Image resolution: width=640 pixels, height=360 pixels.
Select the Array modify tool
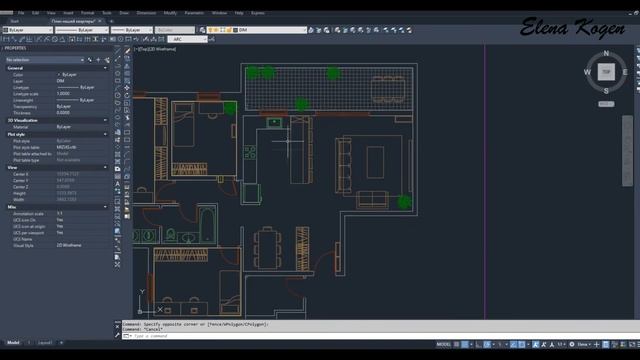(x=127, y=80)
